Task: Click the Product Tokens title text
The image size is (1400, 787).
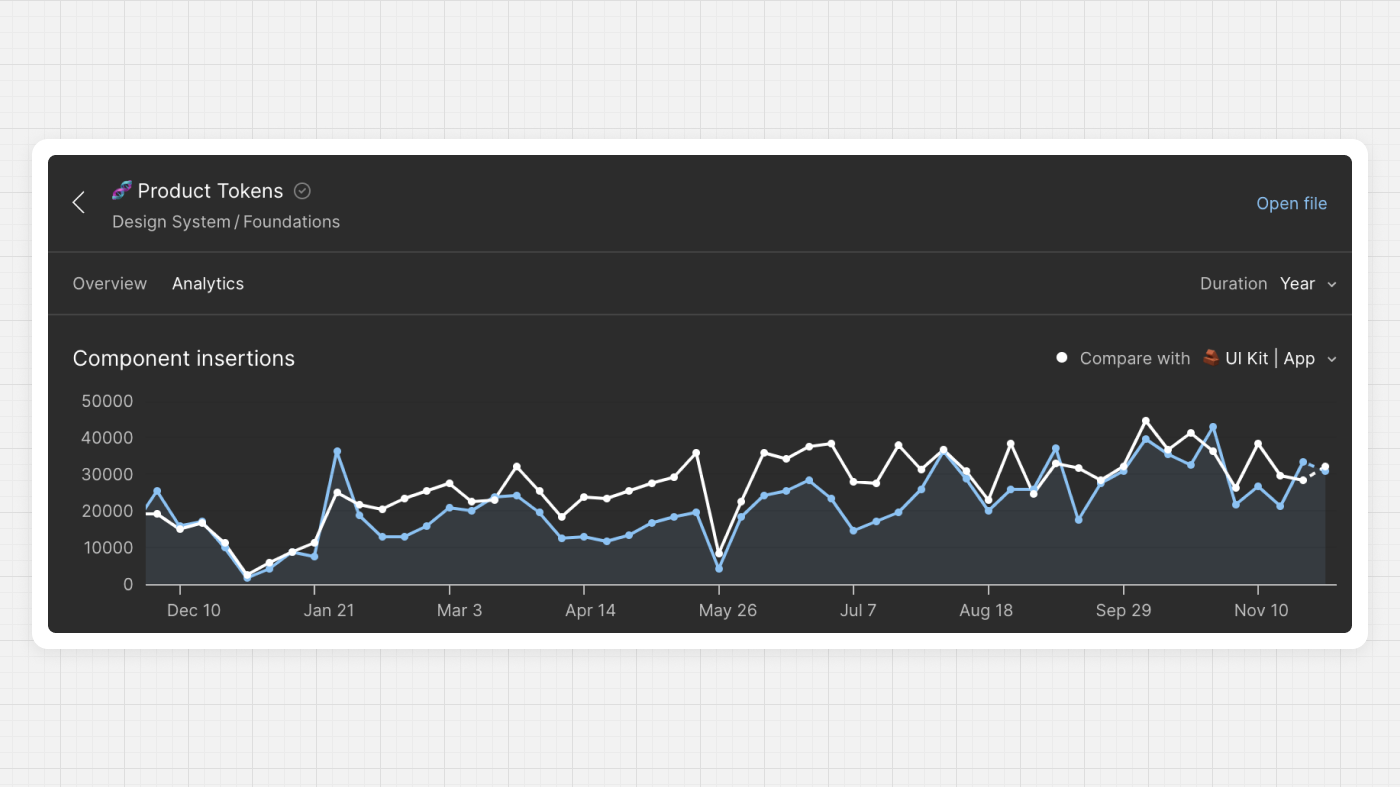Action: pos(211,190)
